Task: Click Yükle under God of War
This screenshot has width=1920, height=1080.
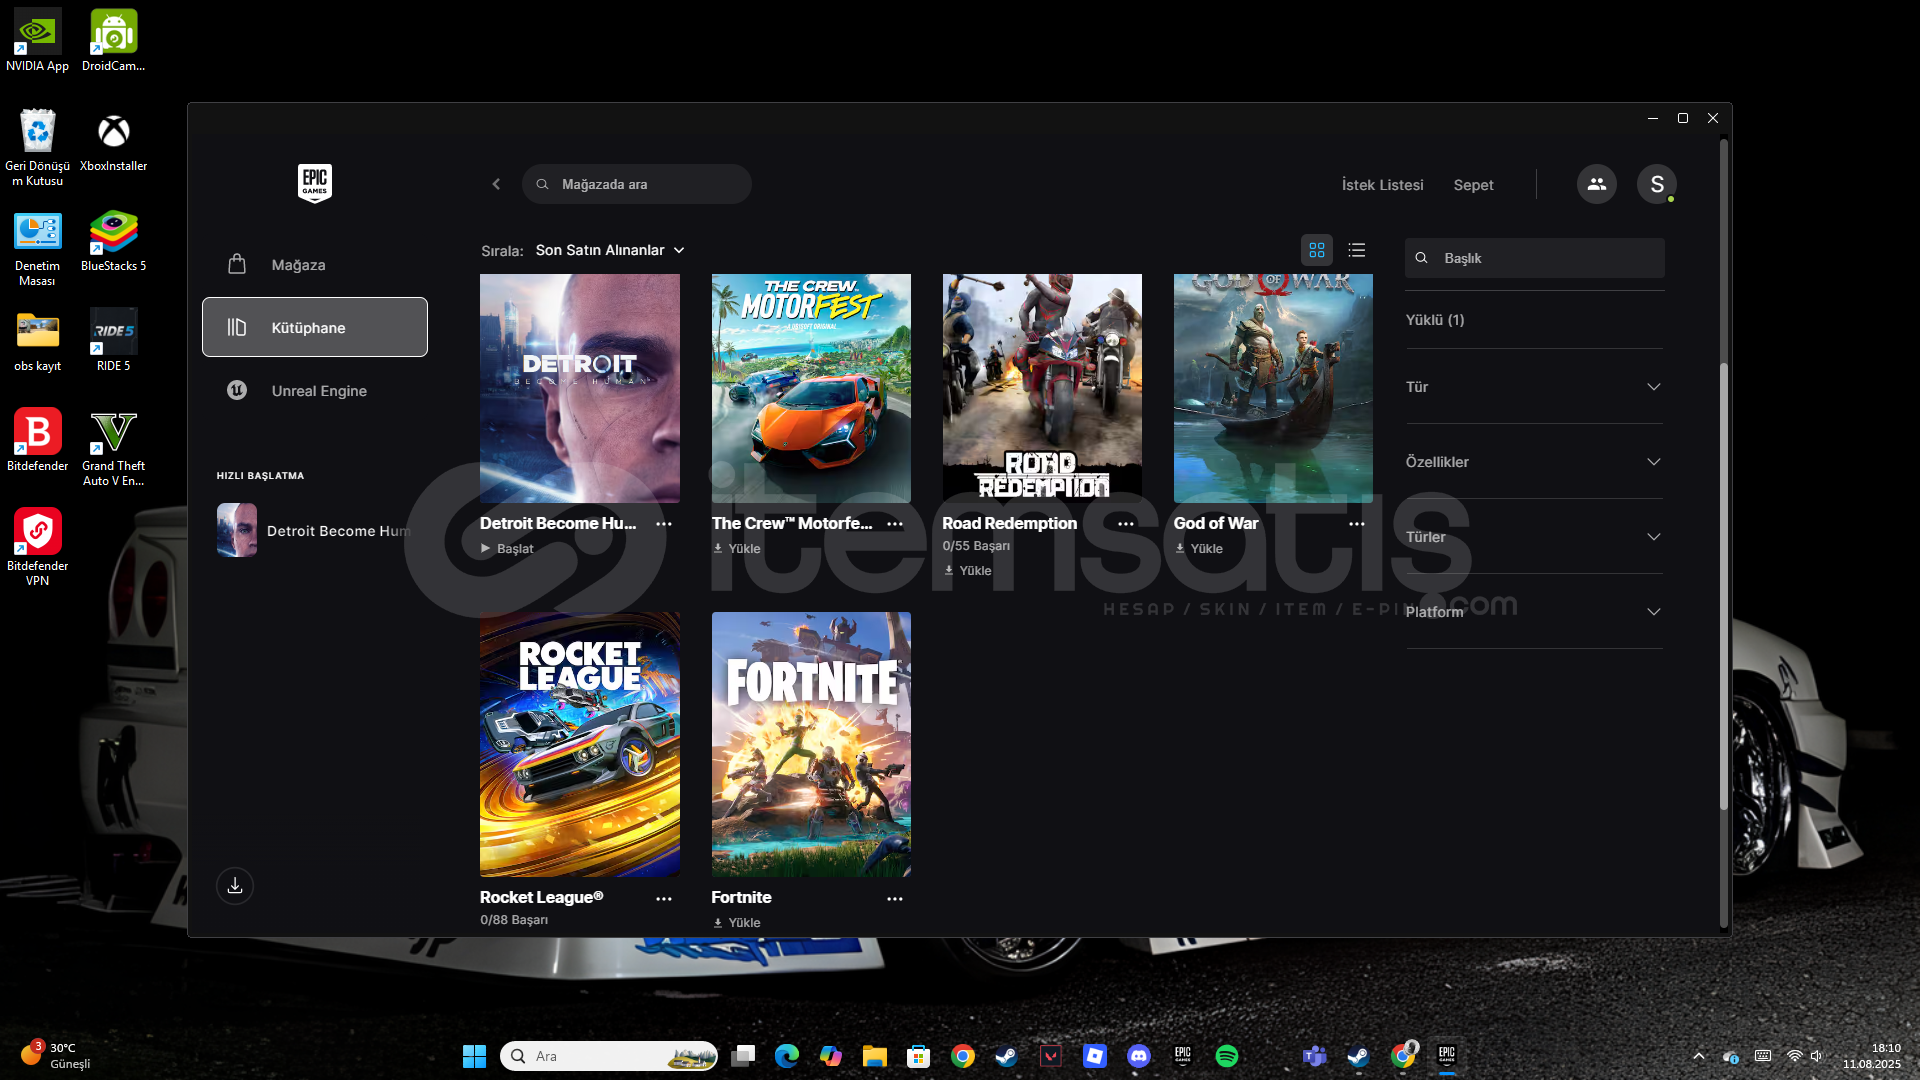Action: (x=1199, y=549)
